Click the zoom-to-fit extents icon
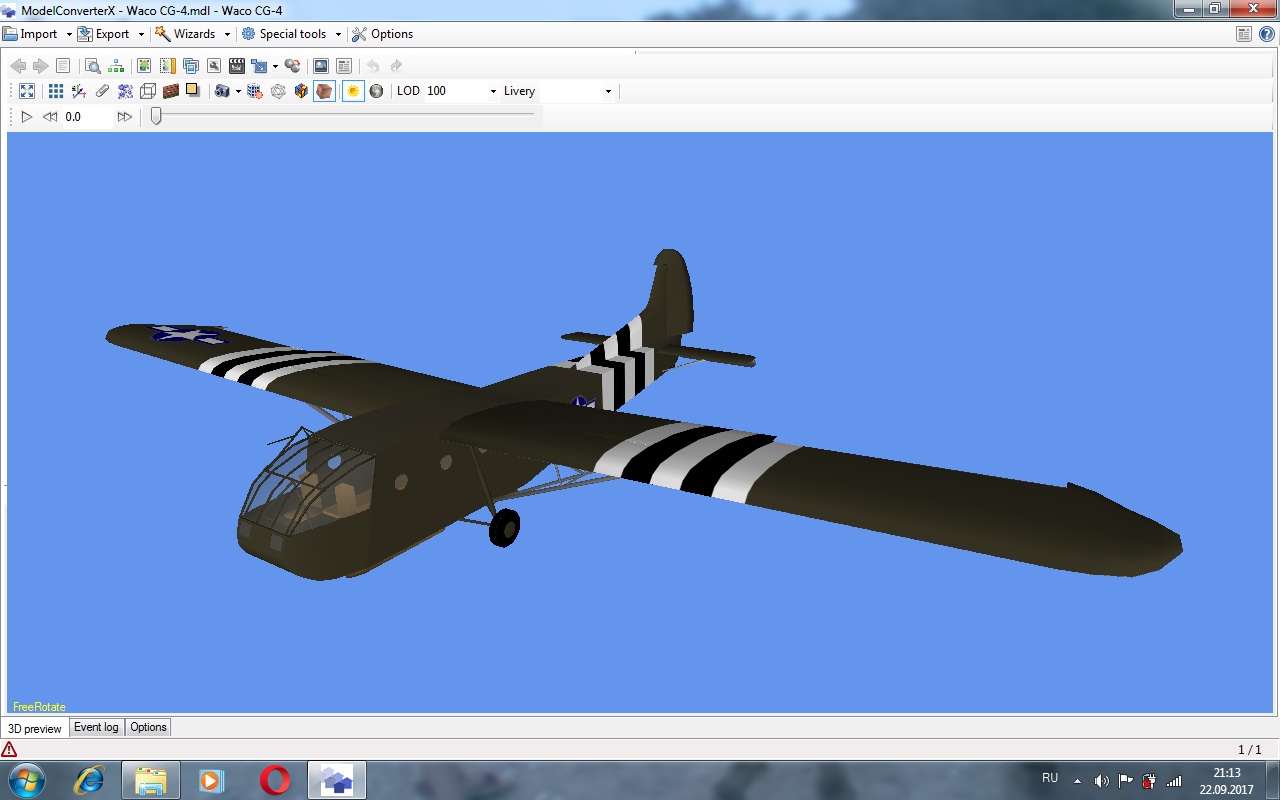Viewport: 1280px width, 800px height. pyautogui.click(x=27, y=91)
